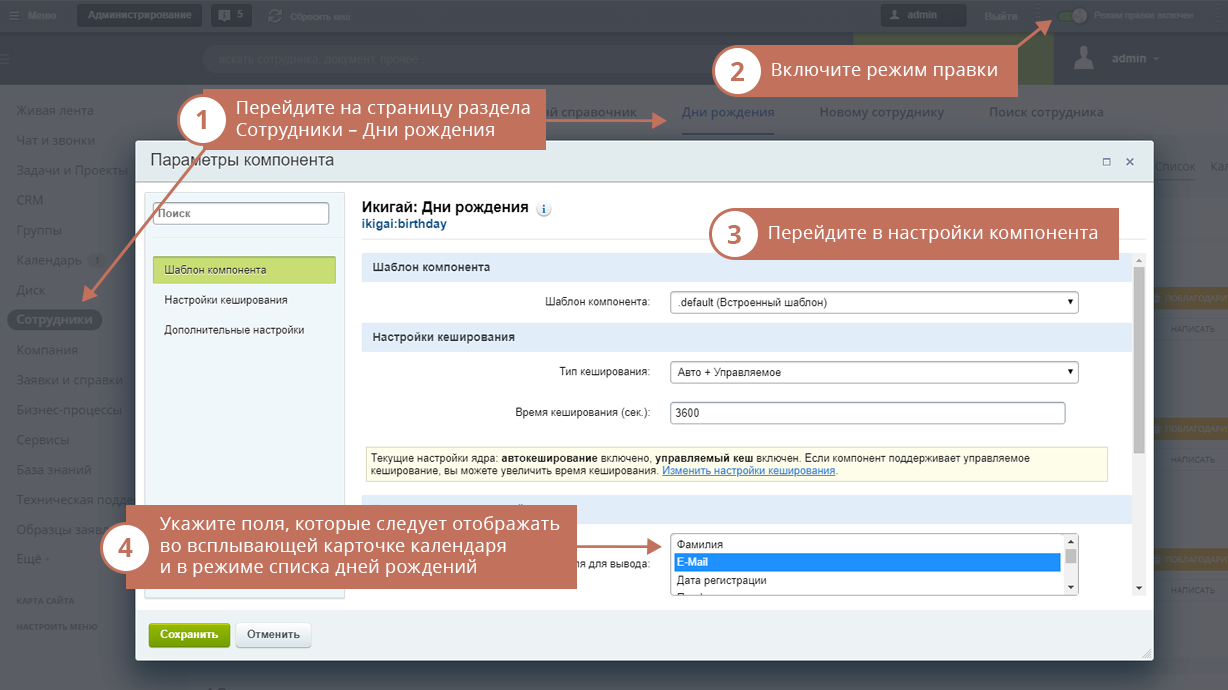Click the info icon beside Икигай: Дни рождения
1228x690 pixels.
click(x=544, y=210)
